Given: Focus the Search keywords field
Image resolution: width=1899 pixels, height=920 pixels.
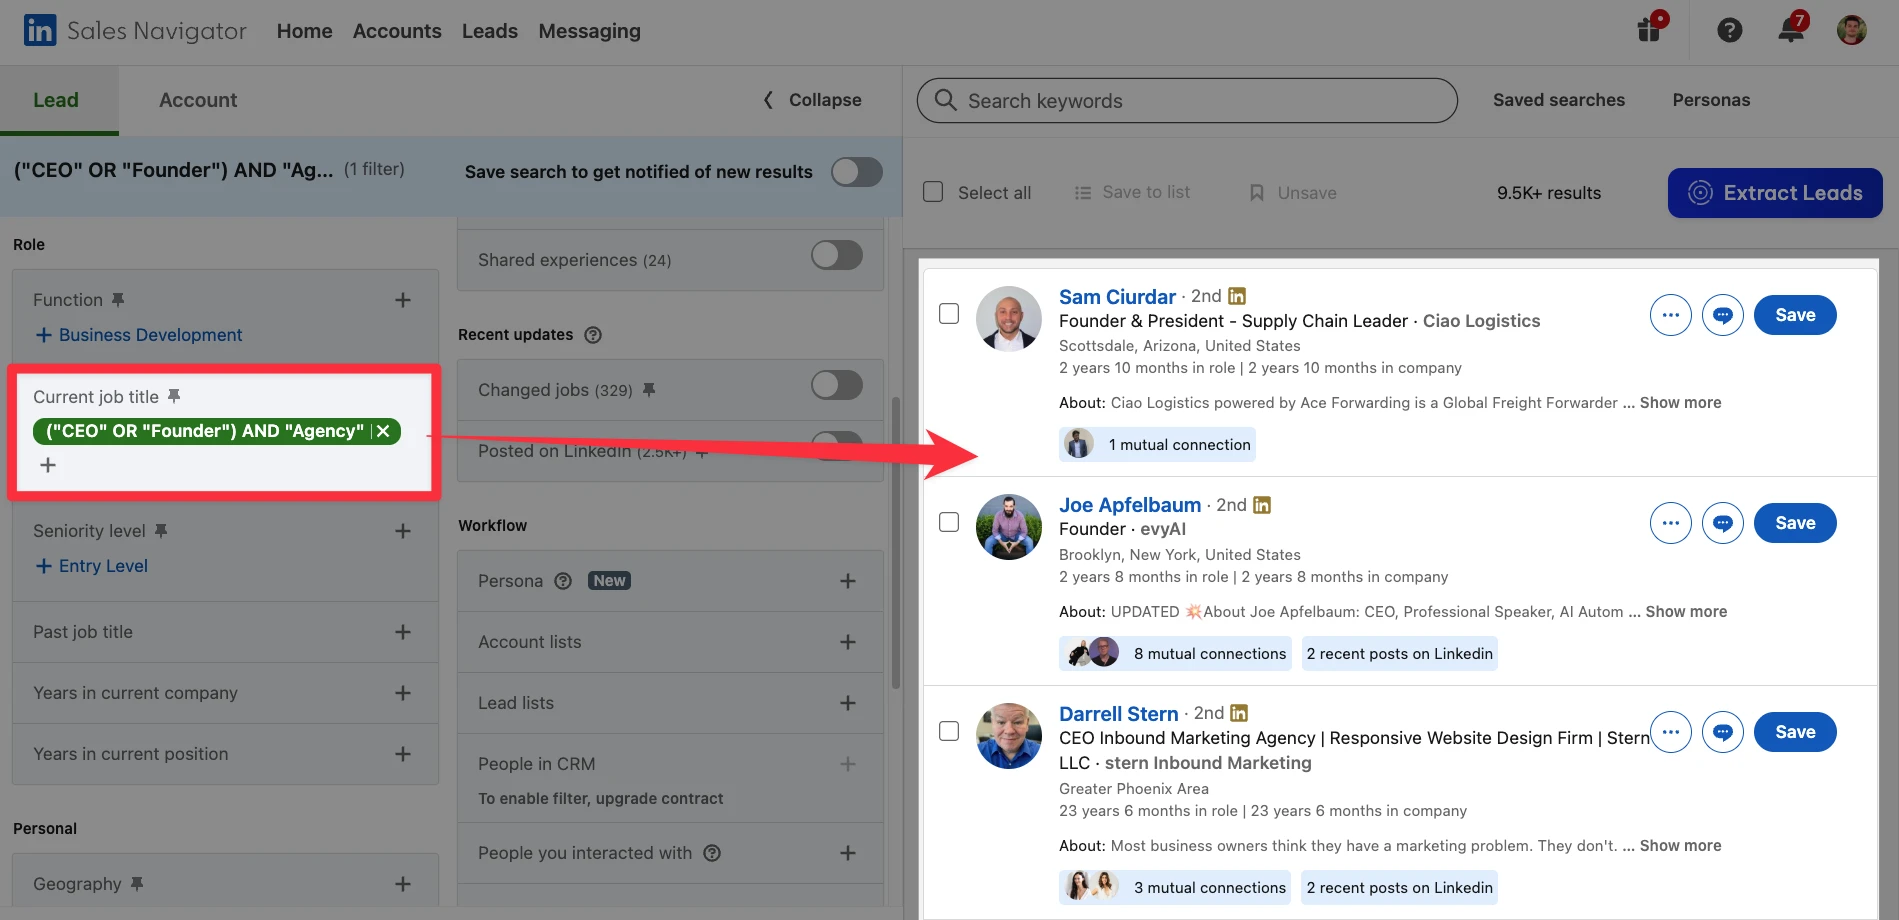Looking at the screenshot, I should 1187,101.
